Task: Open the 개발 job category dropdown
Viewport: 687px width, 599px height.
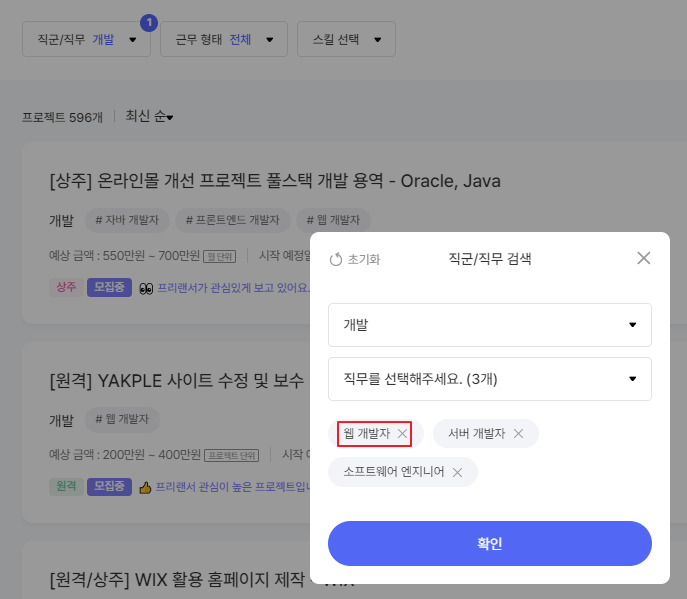Action: click(490, 325)
